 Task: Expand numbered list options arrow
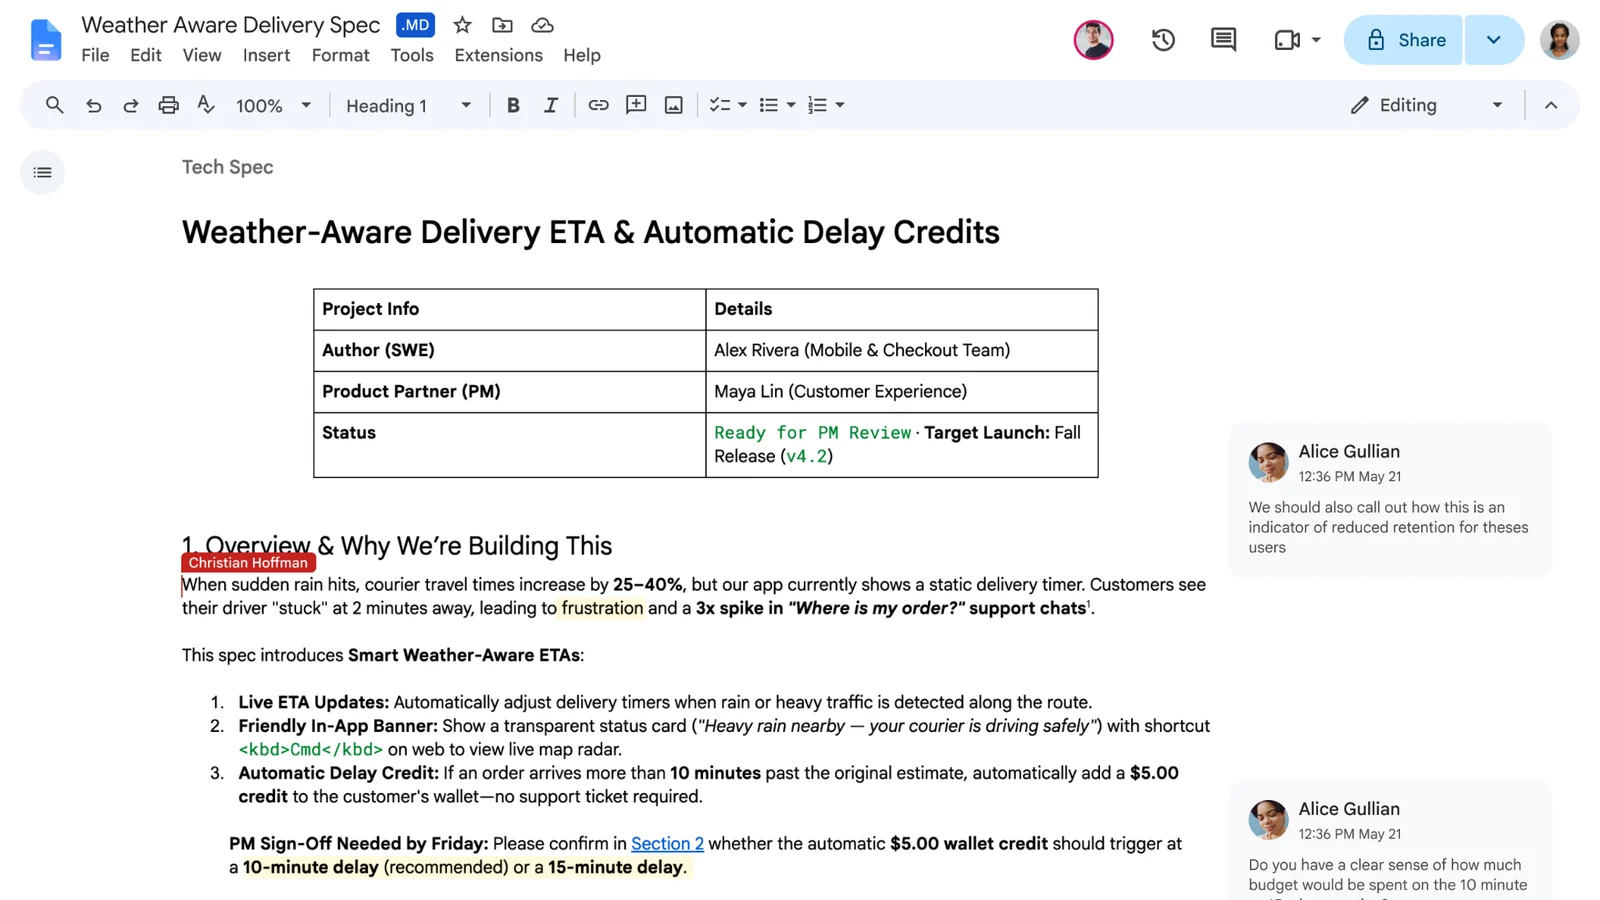coord(840,105)
